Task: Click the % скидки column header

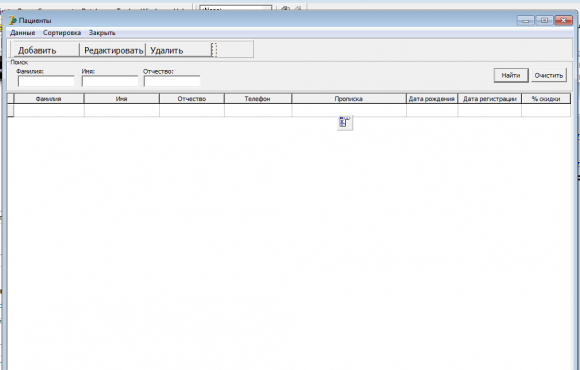Action: pos(546,99)
